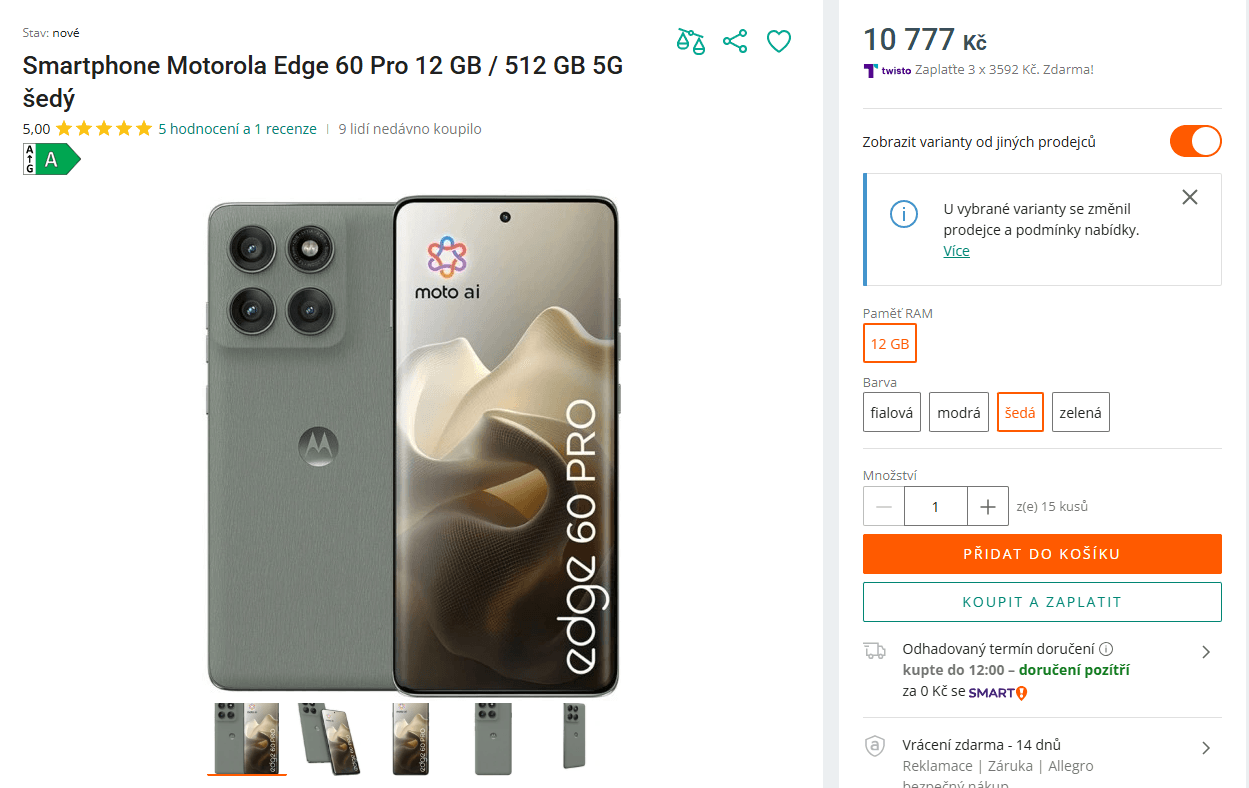The width and height of the screenshot is (1249, 788).
Task: Toggle variants from other sellers switch
Action: pos(1195,141)
